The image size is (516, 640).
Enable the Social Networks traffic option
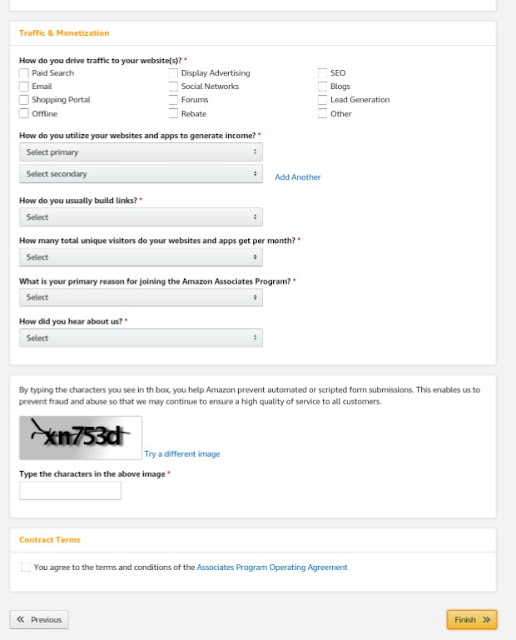click(173, 87)
